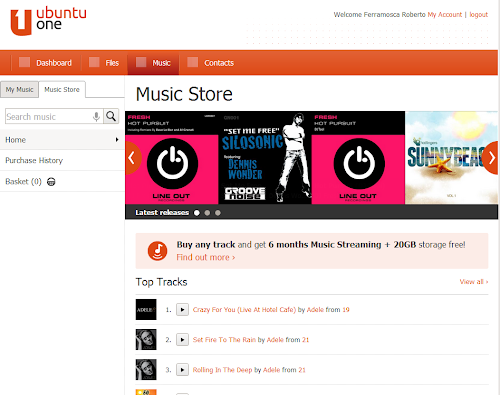Screen dimensions: 500x395
Task: Click track 3 album 21 thumbnail
Action: (146, 369)
